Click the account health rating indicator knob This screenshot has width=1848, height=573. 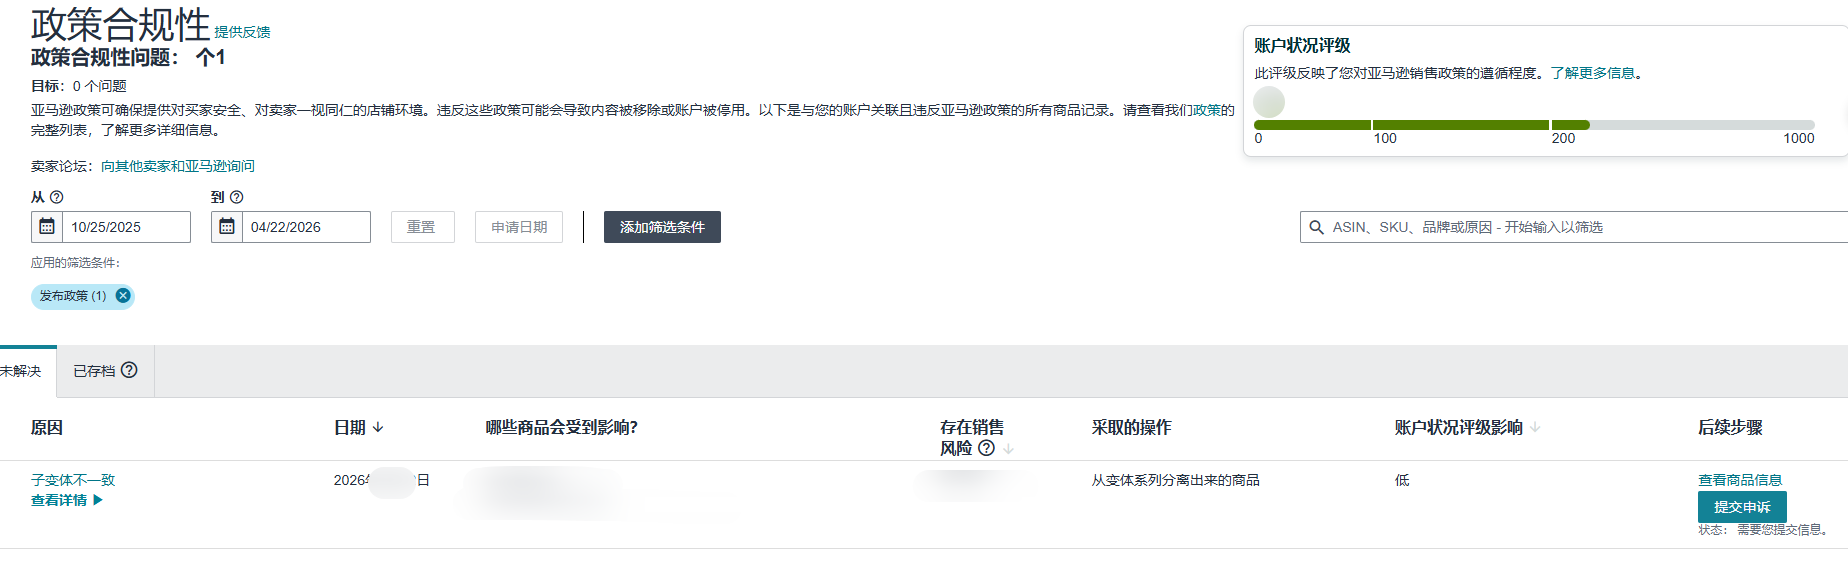[1269, 102]
